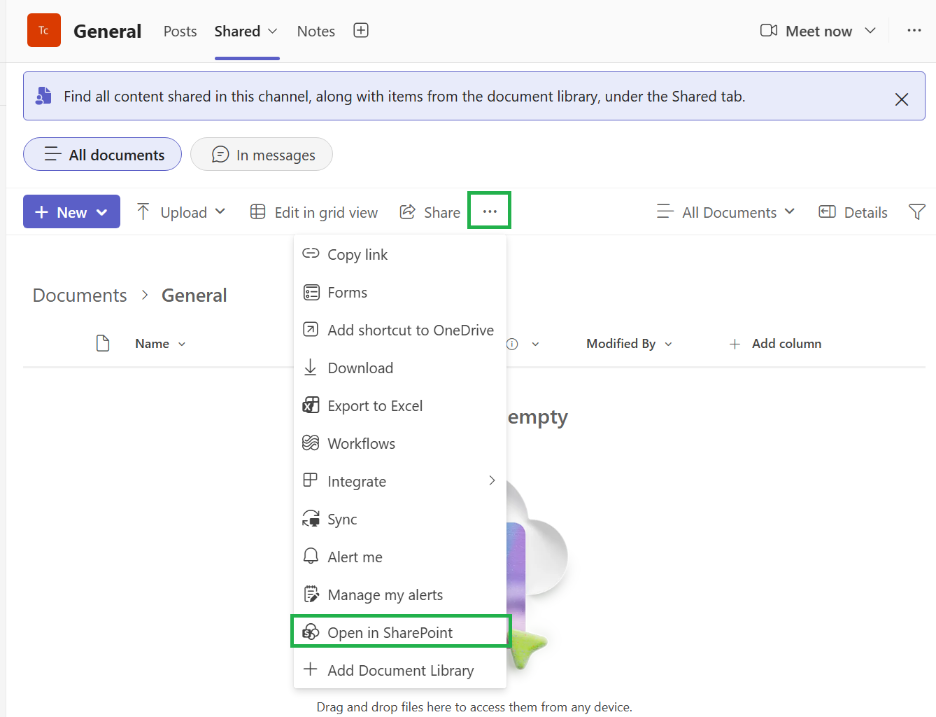Click the Share toolbar button

coord(430,212)
